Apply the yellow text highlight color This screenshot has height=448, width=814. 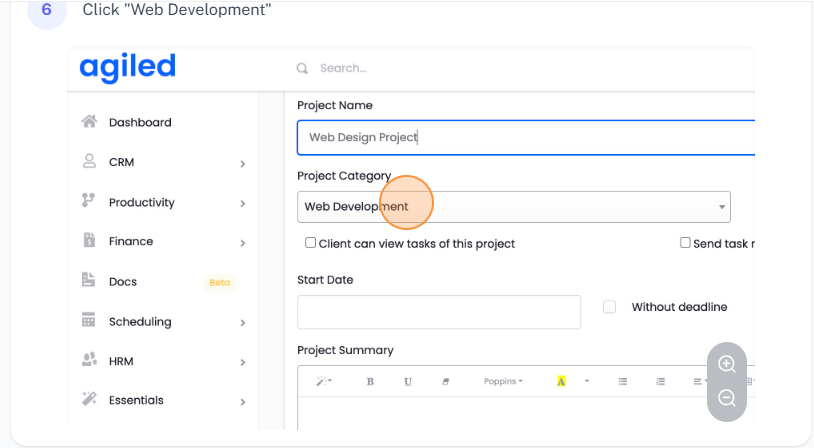point(561,381)
